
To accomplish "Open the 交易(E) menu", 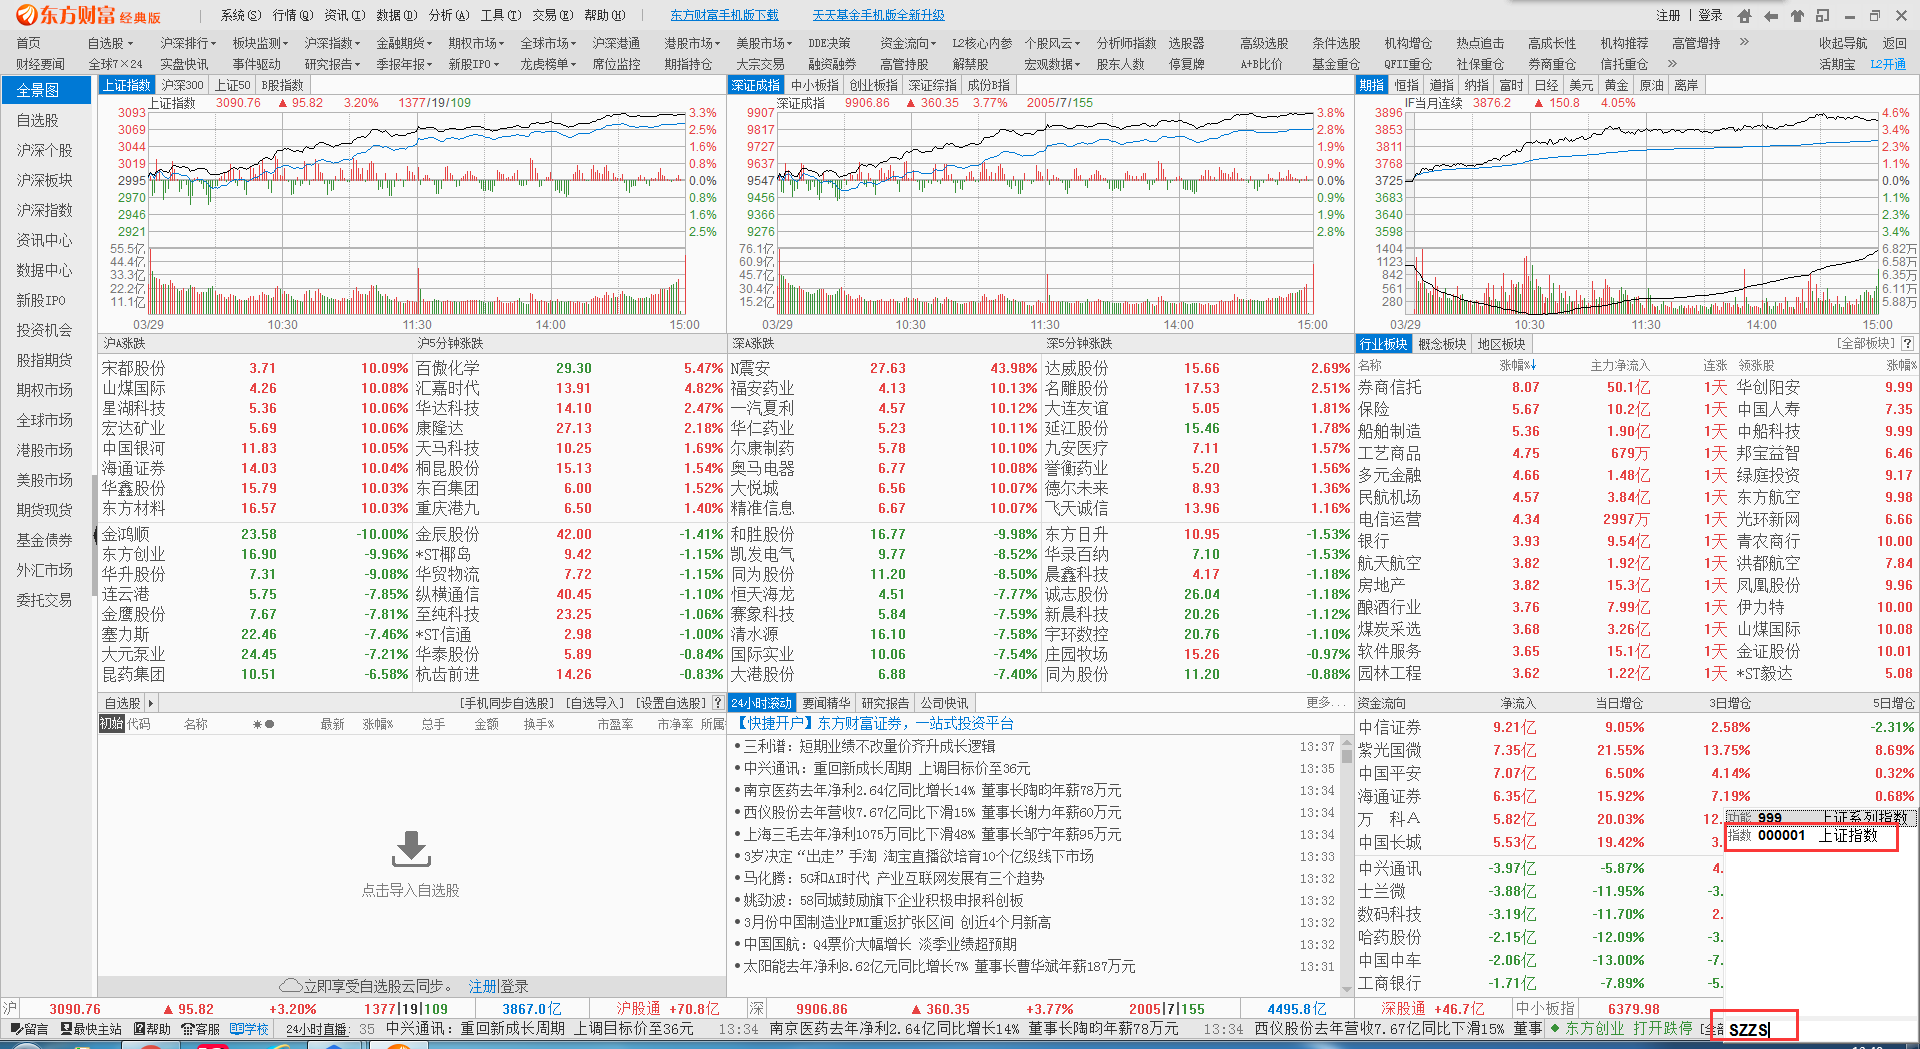I will pos(553,15).
